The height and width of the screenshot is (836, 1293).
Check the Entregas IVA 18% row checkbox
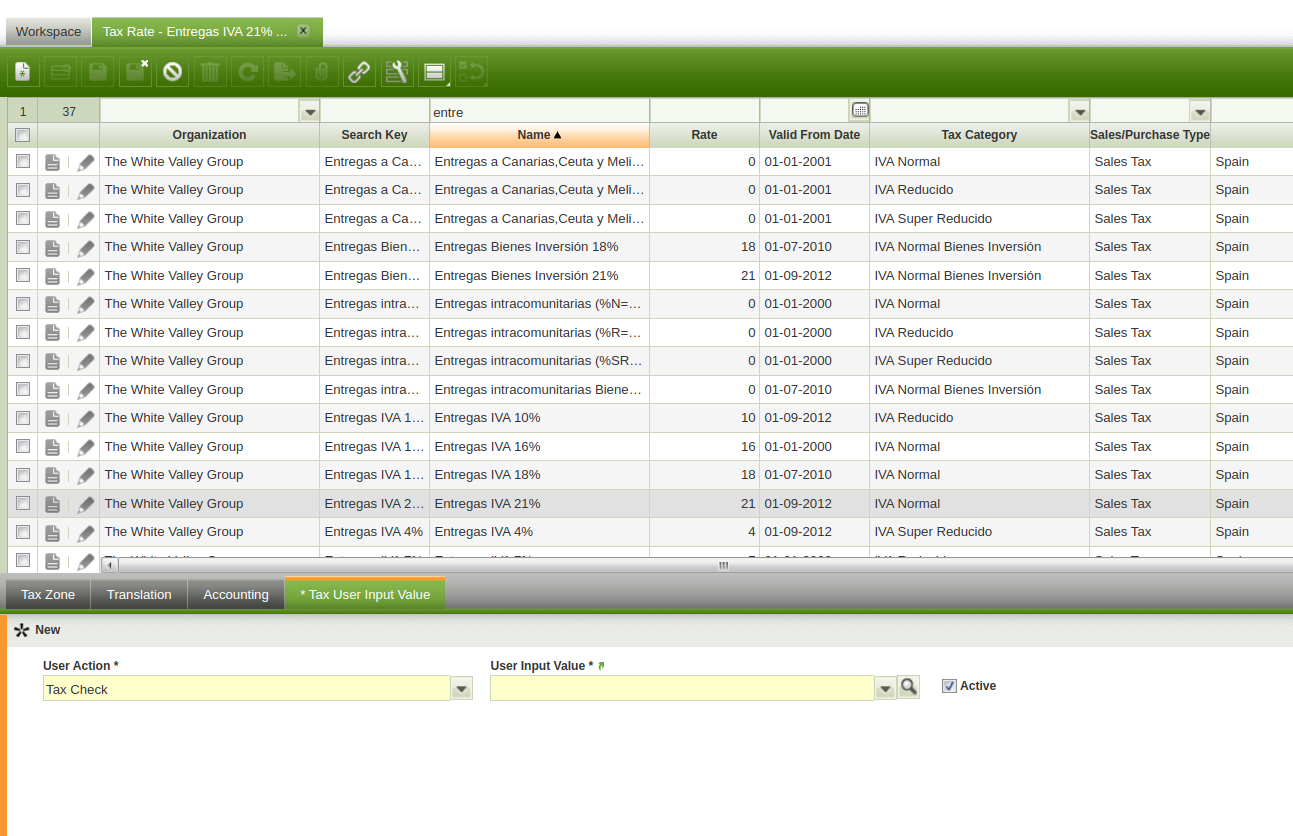(x=22, y=474)
